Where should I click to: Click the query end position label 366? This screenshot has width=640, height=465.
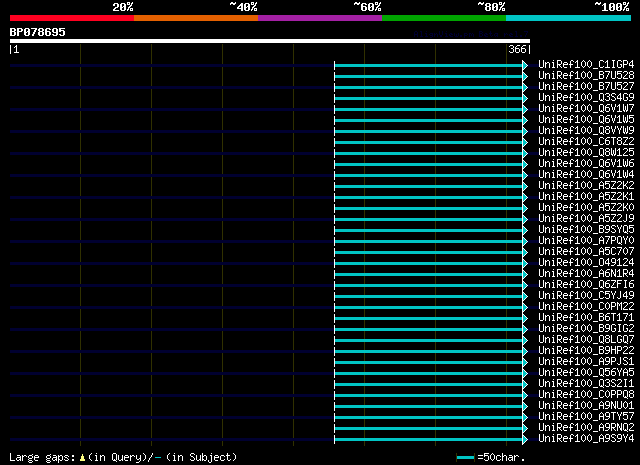pos(517,49)
